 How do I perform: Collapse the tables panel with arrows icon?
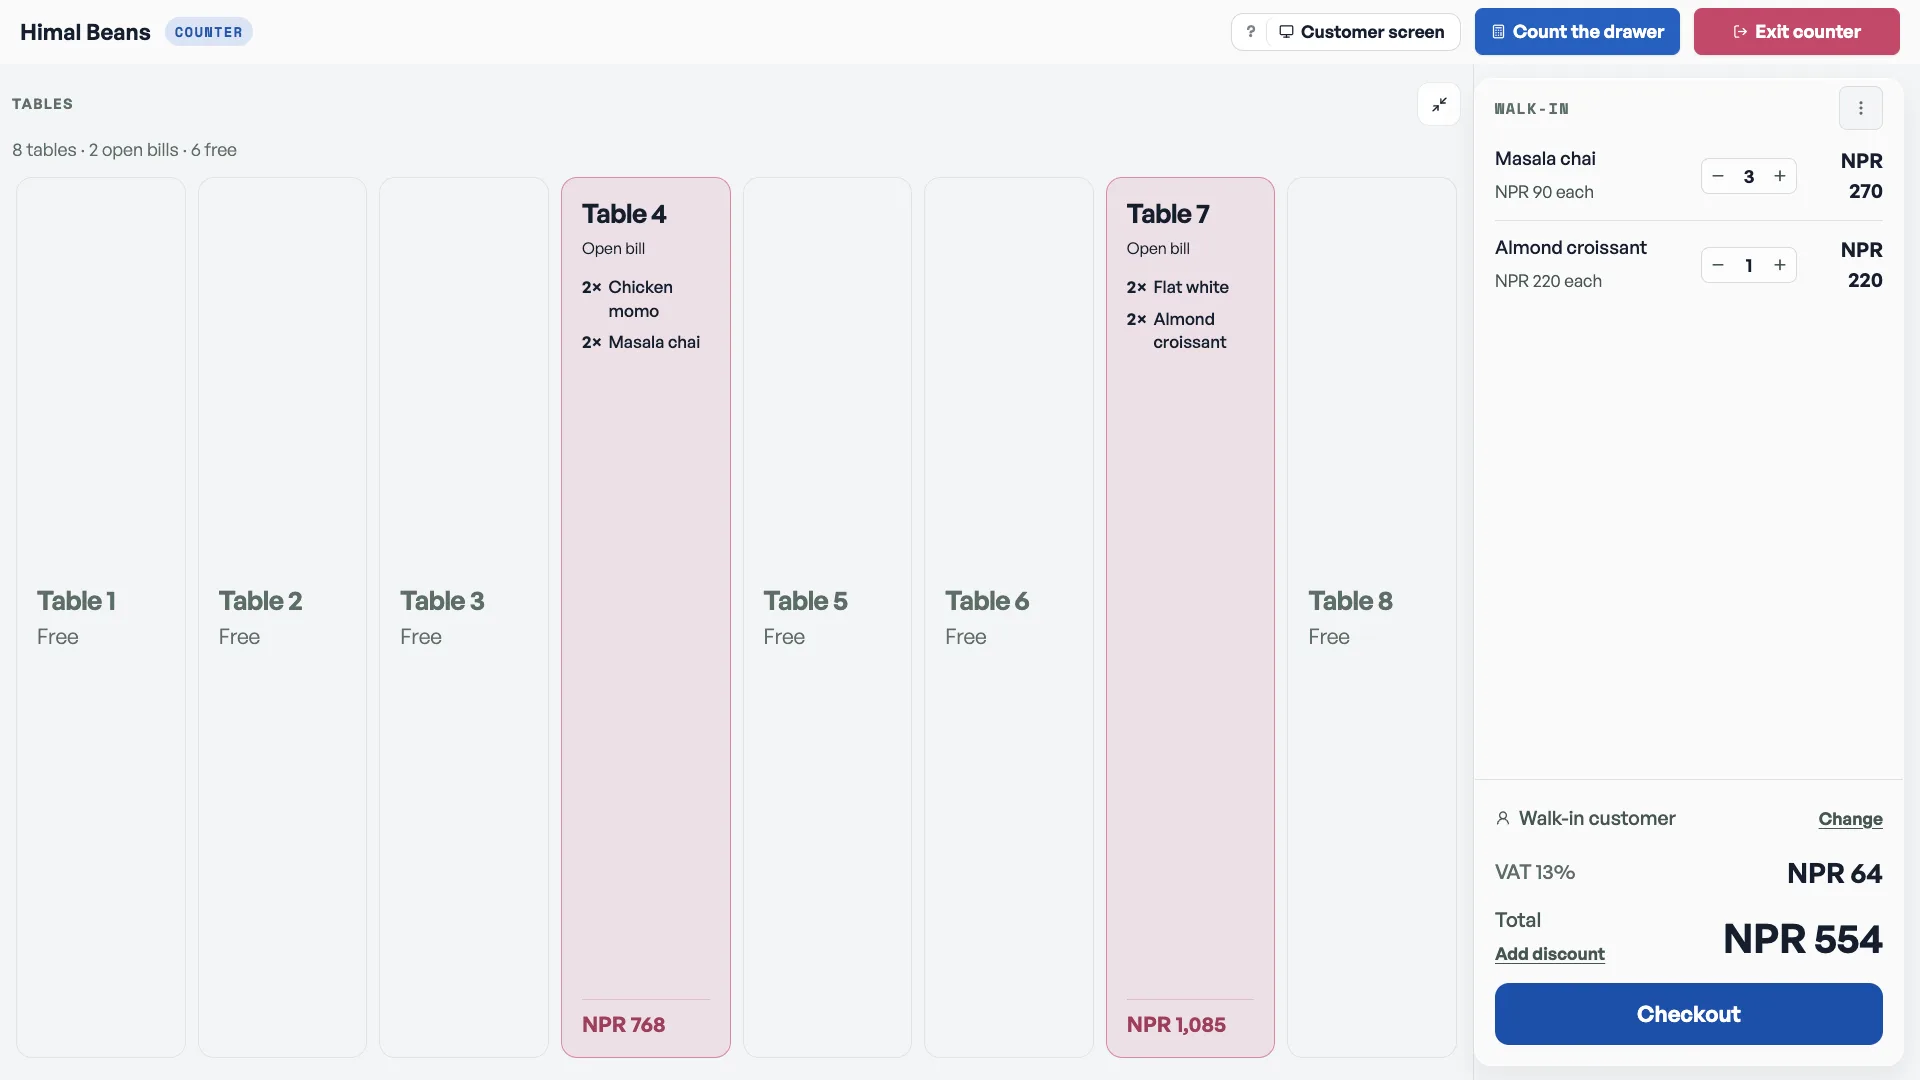coord(1439,104)
